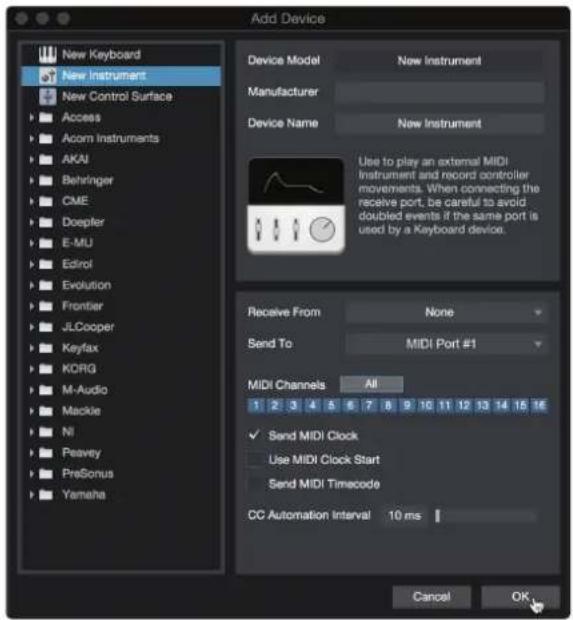Image resolution: width=573 pixels, height=620 pixels.
Task: Click the CME folder icon
Action: point(46,201)
